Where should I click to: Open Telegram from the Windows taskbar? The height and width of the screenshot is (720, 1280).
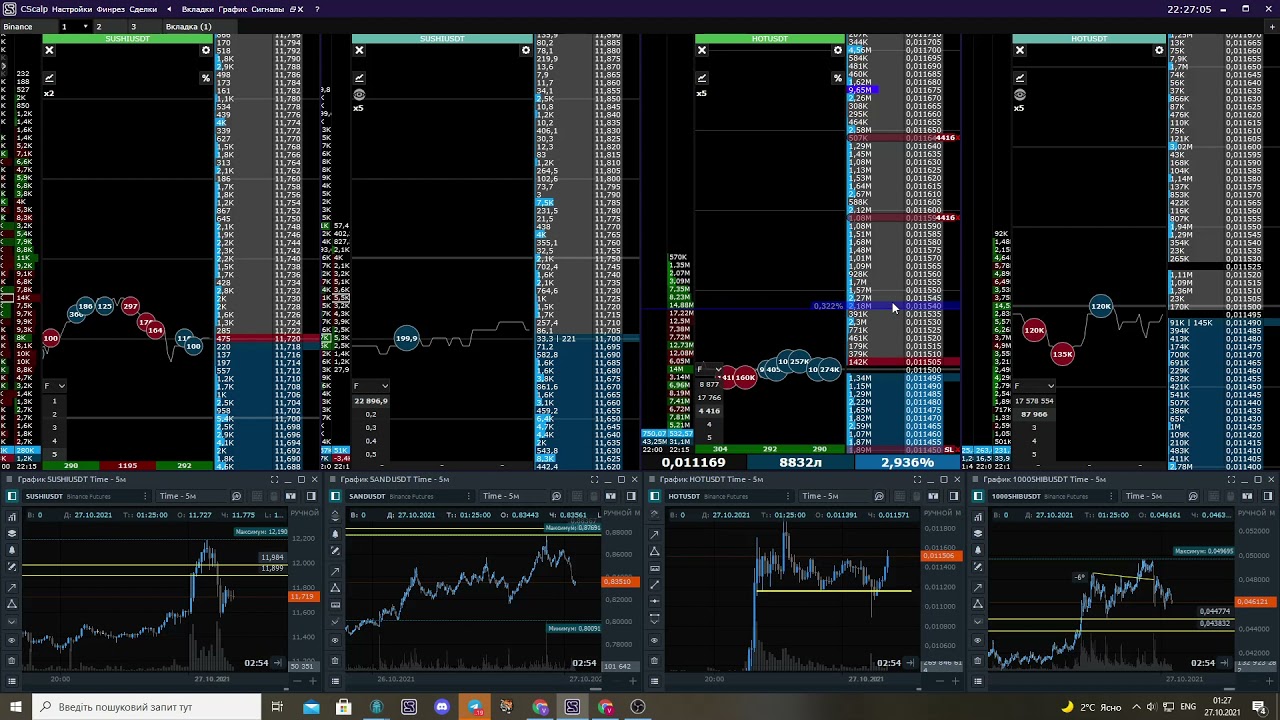pos(474,707)
